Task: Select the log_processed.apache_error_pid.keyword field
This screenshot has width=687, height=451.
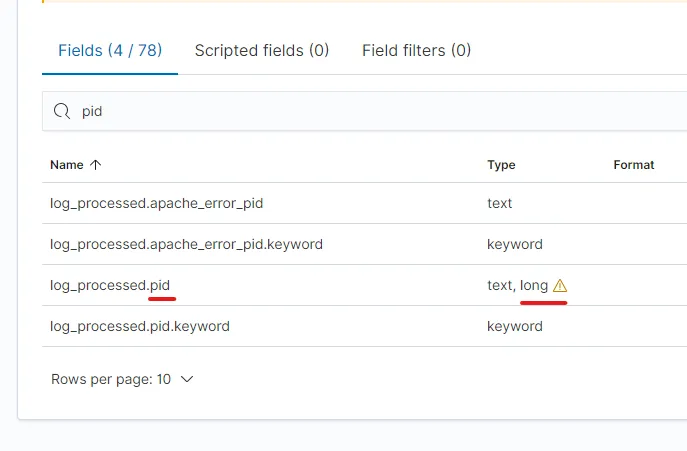Action: point(186,244)
